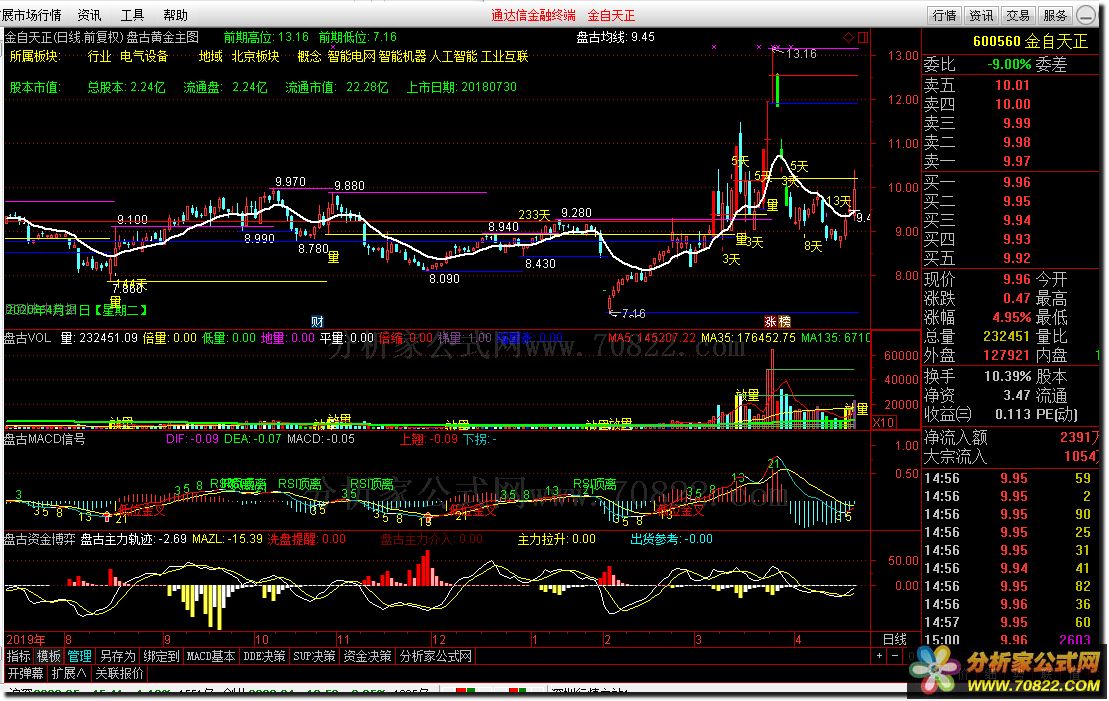Click the 9.970 peak label on the chart
The height and width of the screenshot is (701, 1109).
tap(290, 182)
